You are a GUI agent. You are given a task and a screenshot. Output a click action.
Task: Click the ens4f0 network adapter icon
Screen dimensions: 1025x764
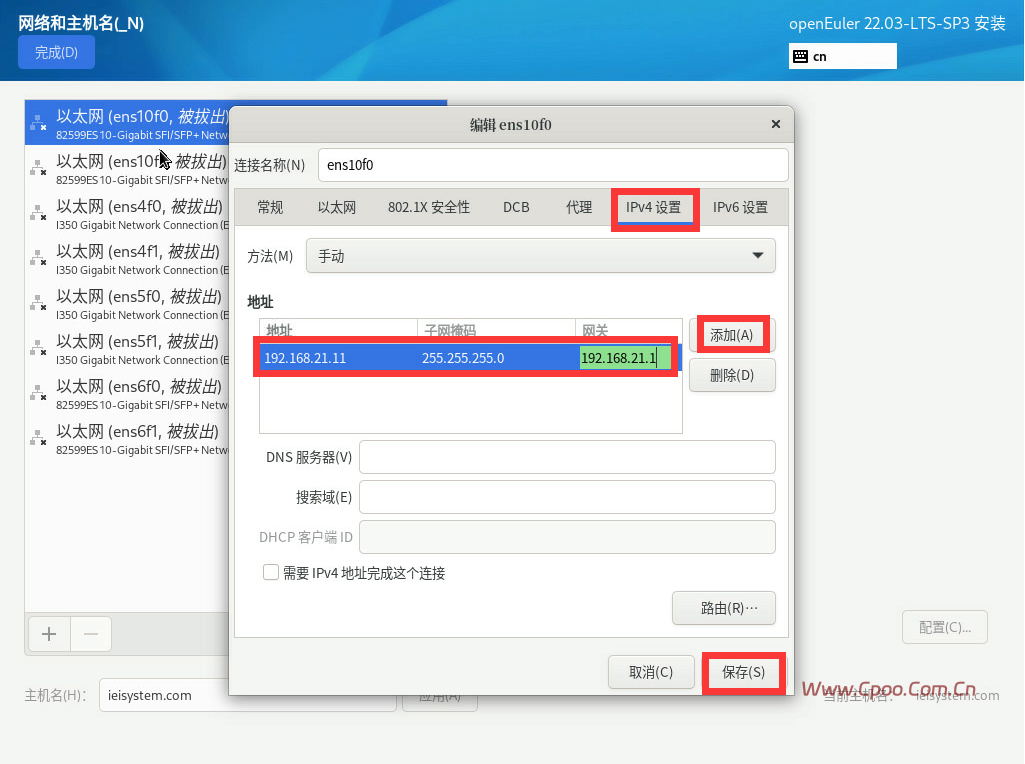coord(39,213)
